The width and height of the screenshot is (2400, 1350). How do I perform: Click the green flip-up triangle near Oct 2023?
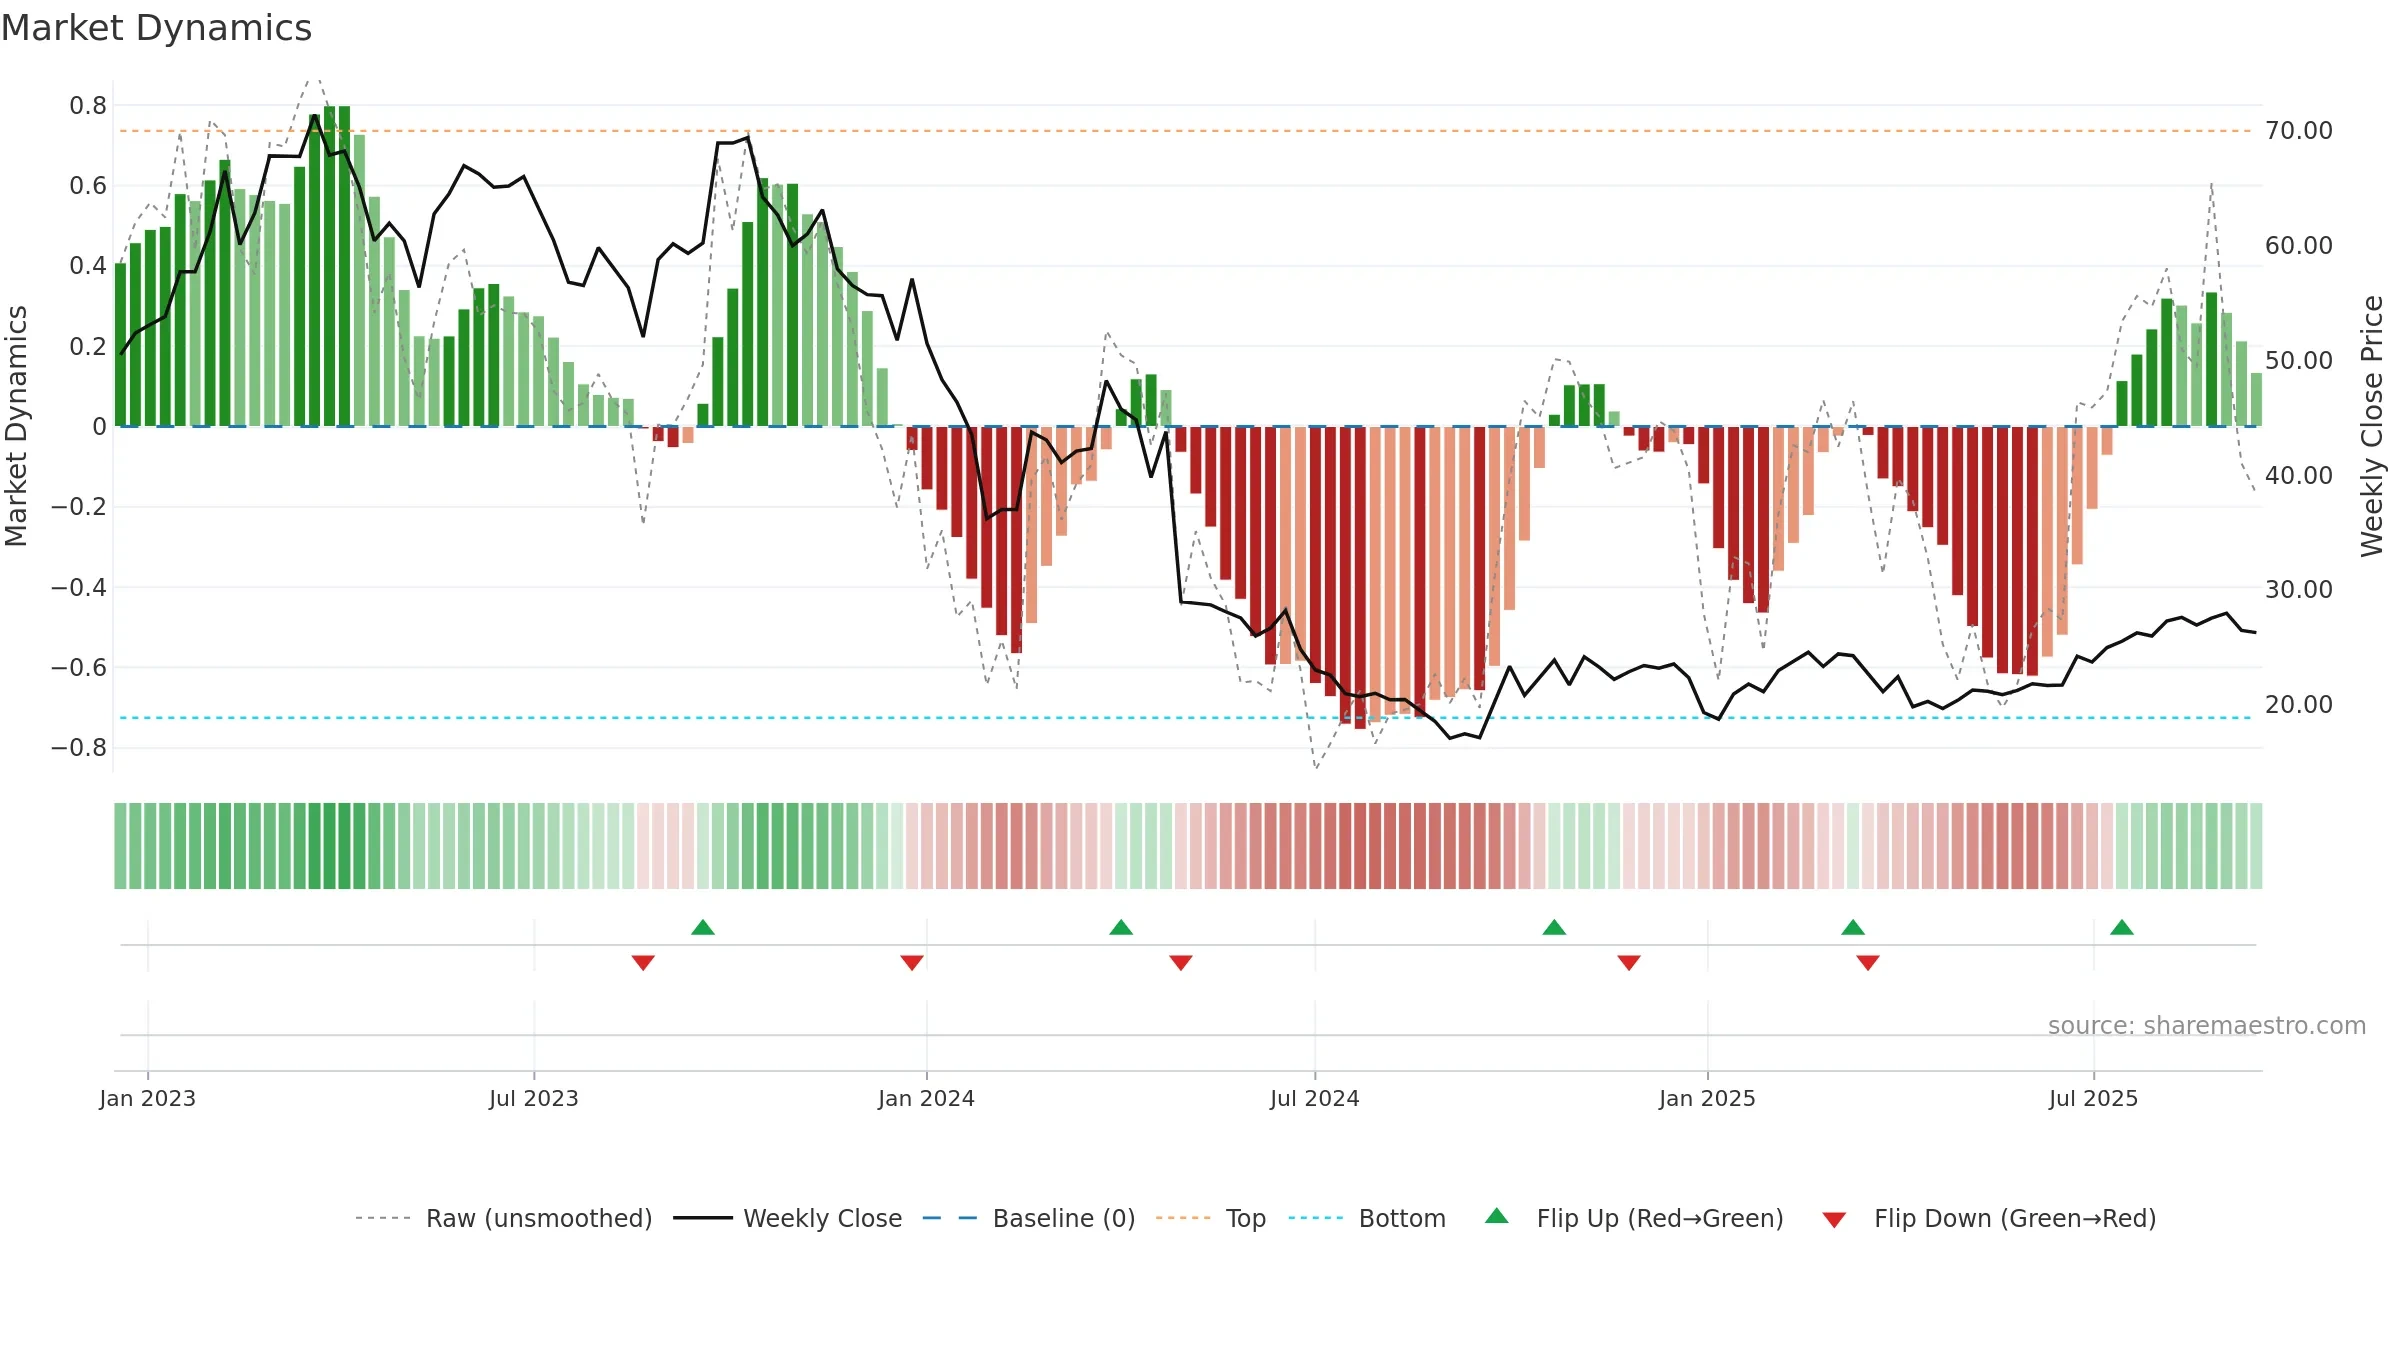coord(703,927)
